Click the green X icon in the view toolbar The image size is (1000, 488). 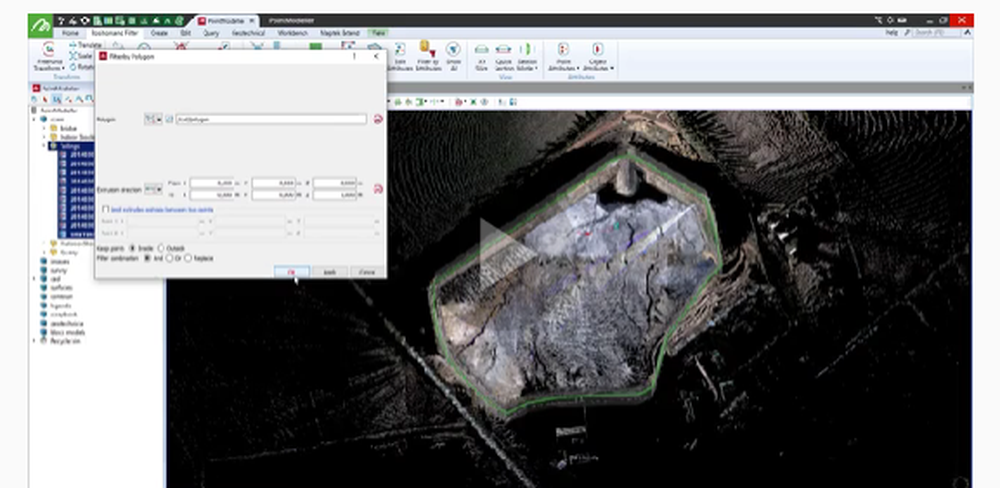(x=474, y=102)
